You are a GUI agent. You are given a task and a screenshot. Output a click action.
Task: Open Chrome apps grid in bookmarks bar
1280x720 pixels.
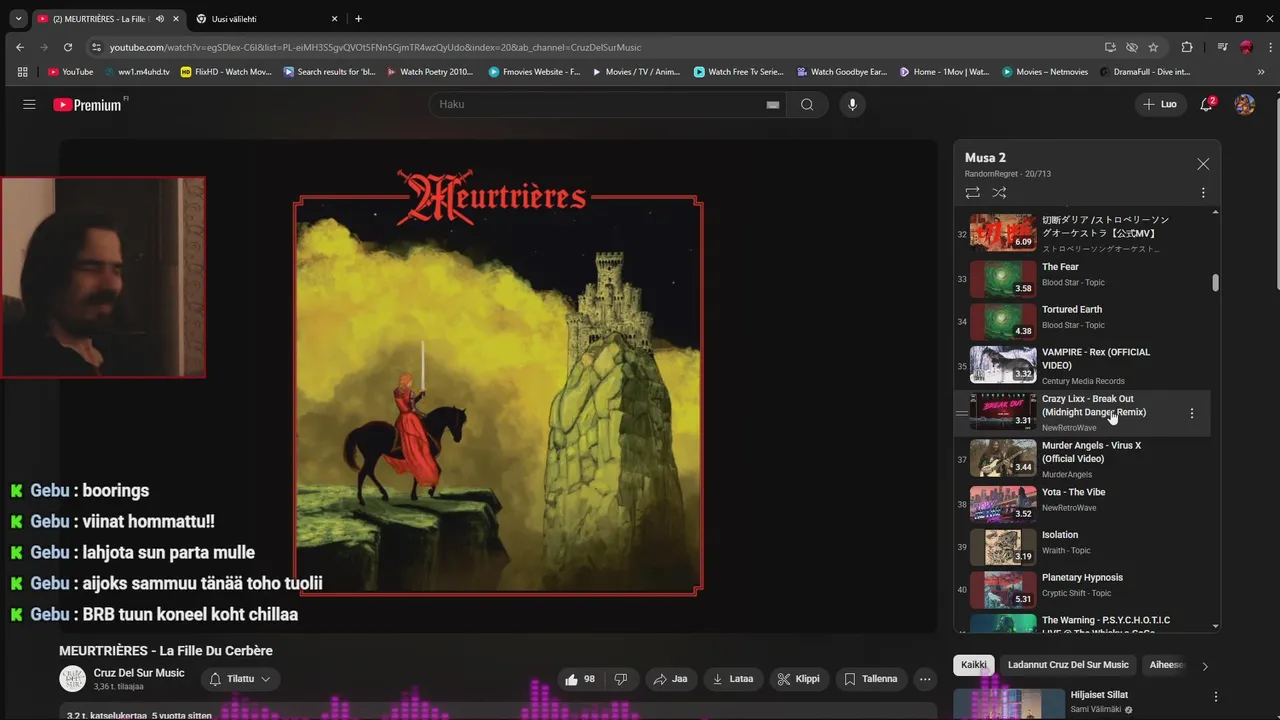[23, 72]
